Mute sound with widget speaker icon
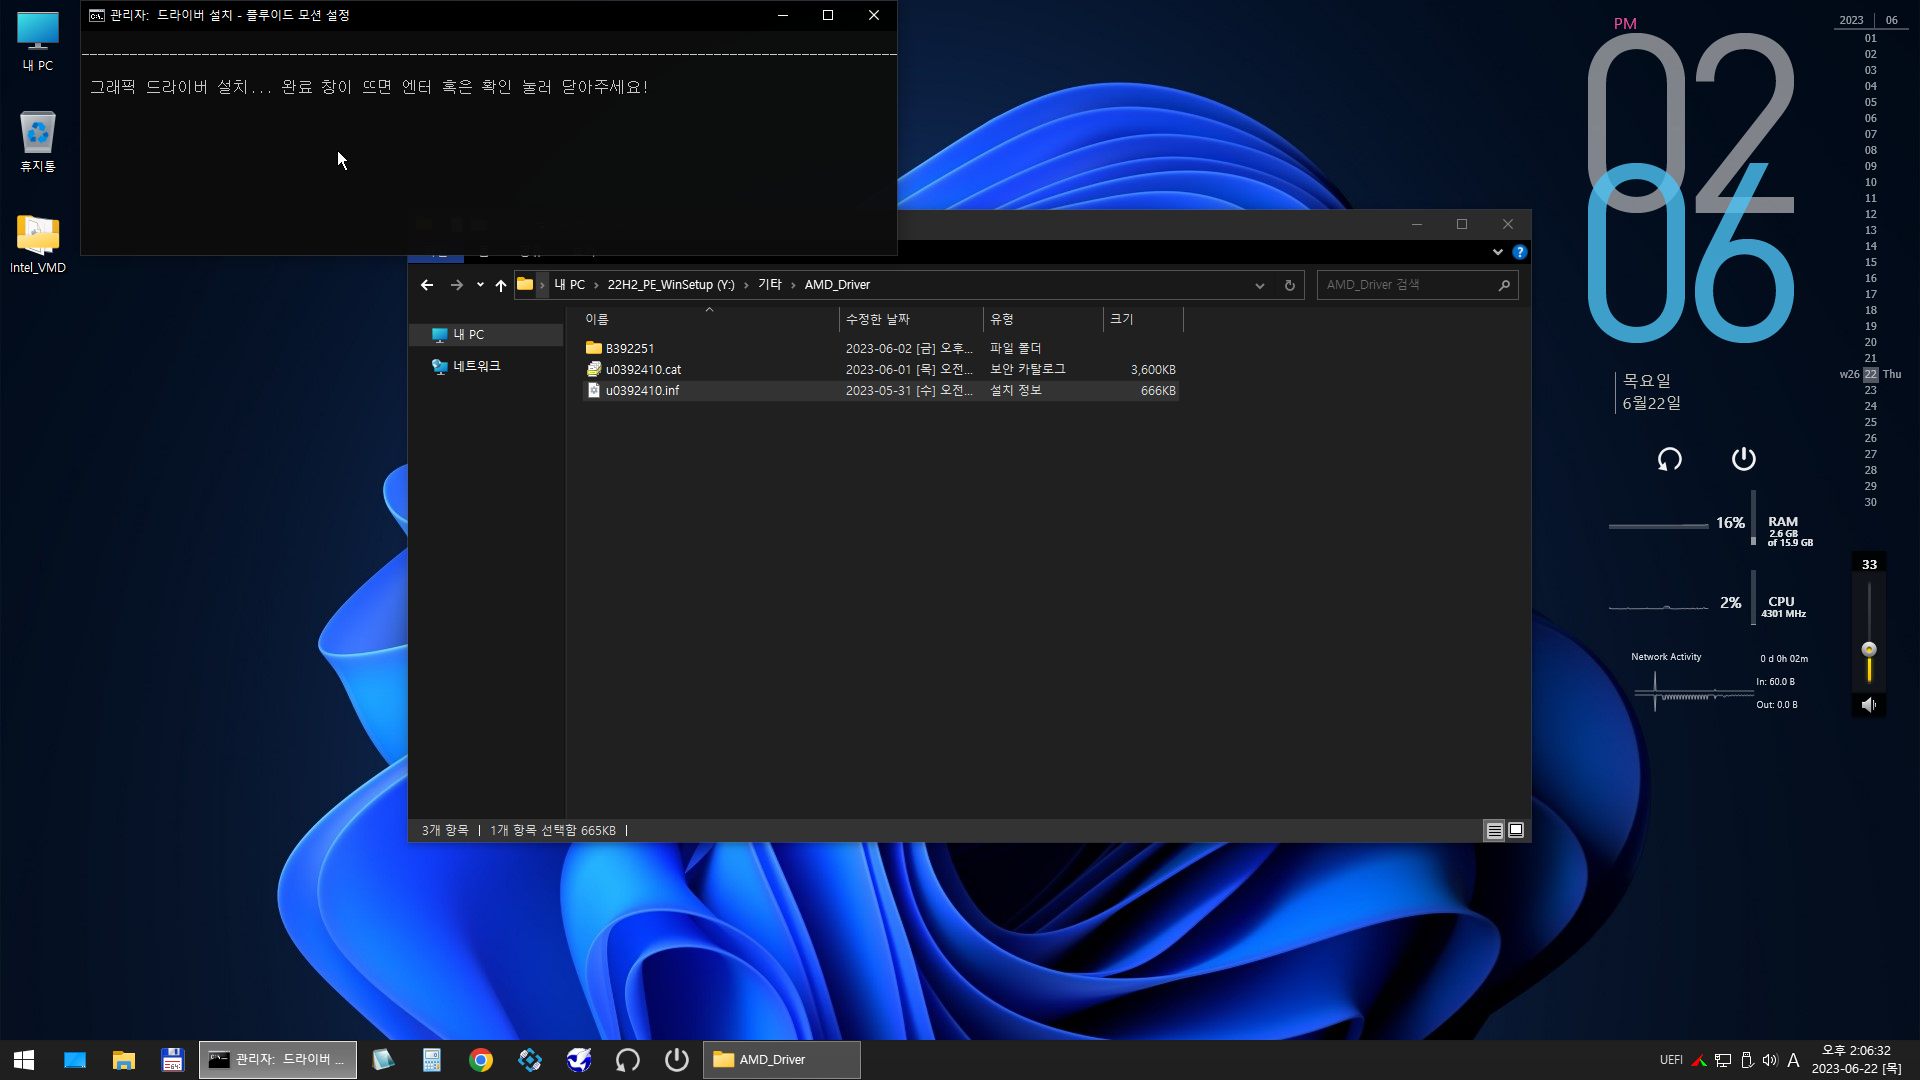Viewport: 1920px width, 1080px height. (1868, 705)
